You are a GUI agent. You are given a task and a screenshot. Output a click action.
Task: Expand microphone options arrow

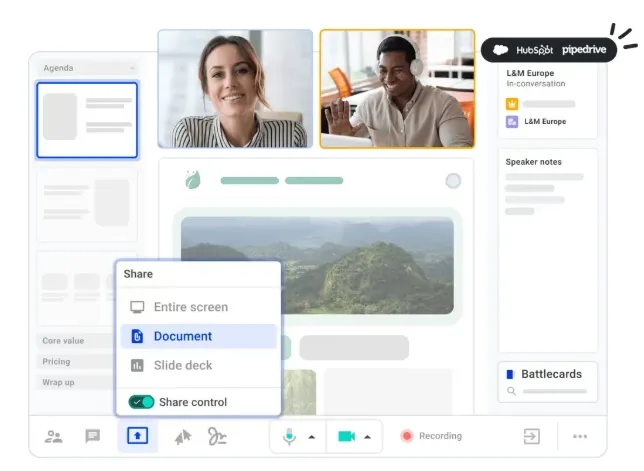tap(312, 437)
